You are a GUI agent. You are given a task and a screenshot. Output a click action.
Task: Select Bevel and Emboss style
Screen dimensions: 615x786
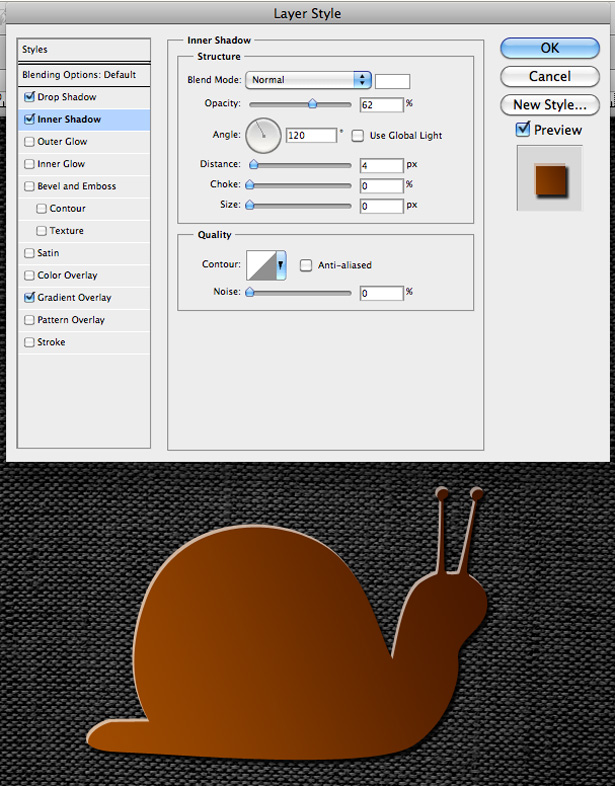77,186
